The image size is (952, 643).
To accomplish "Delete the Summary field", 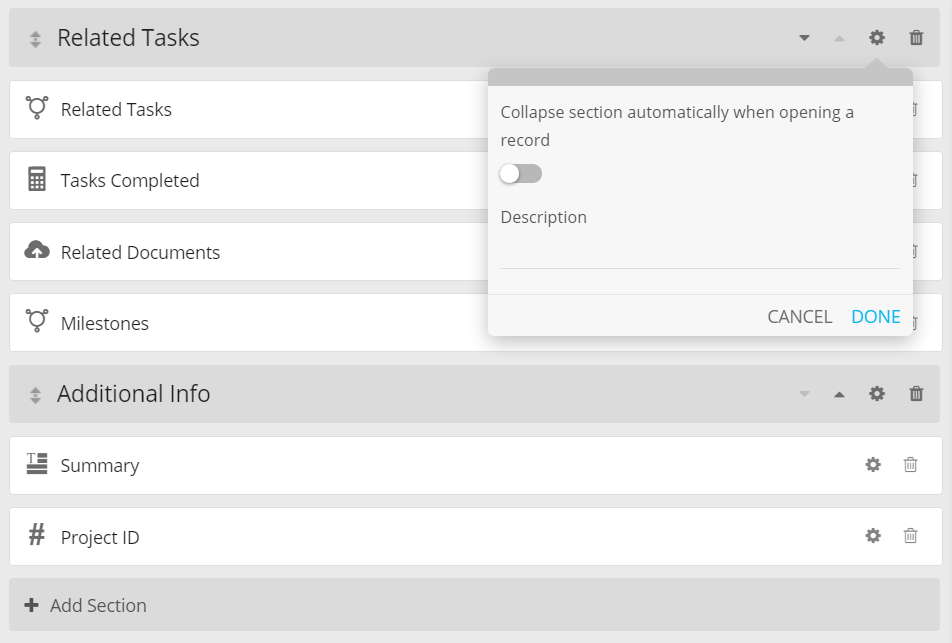I will coord(910,465).
